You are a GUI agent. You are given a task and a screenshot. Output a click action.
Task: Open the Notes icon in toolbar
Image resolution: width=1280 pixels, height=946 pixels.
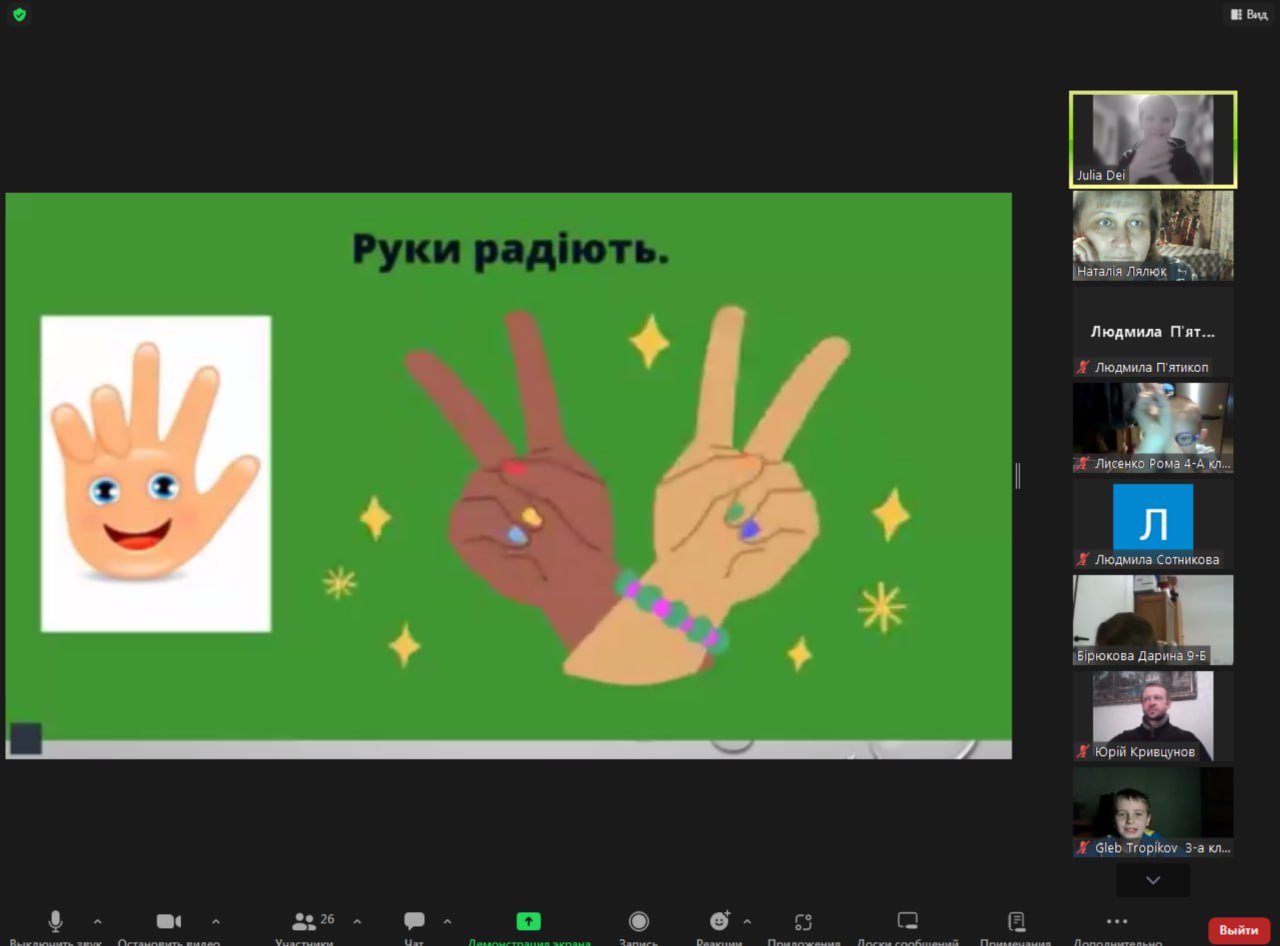(x=1016, y=921)
